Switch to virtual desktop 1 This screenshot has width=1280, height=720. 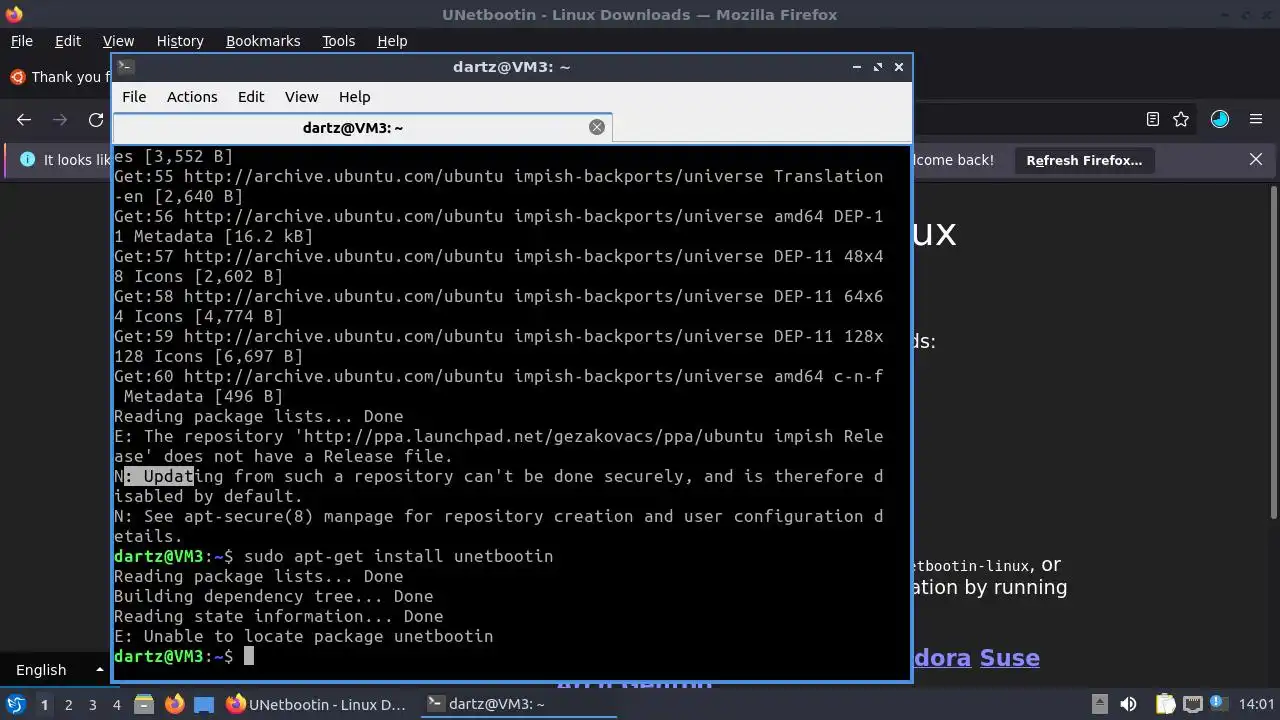[44, 704]
